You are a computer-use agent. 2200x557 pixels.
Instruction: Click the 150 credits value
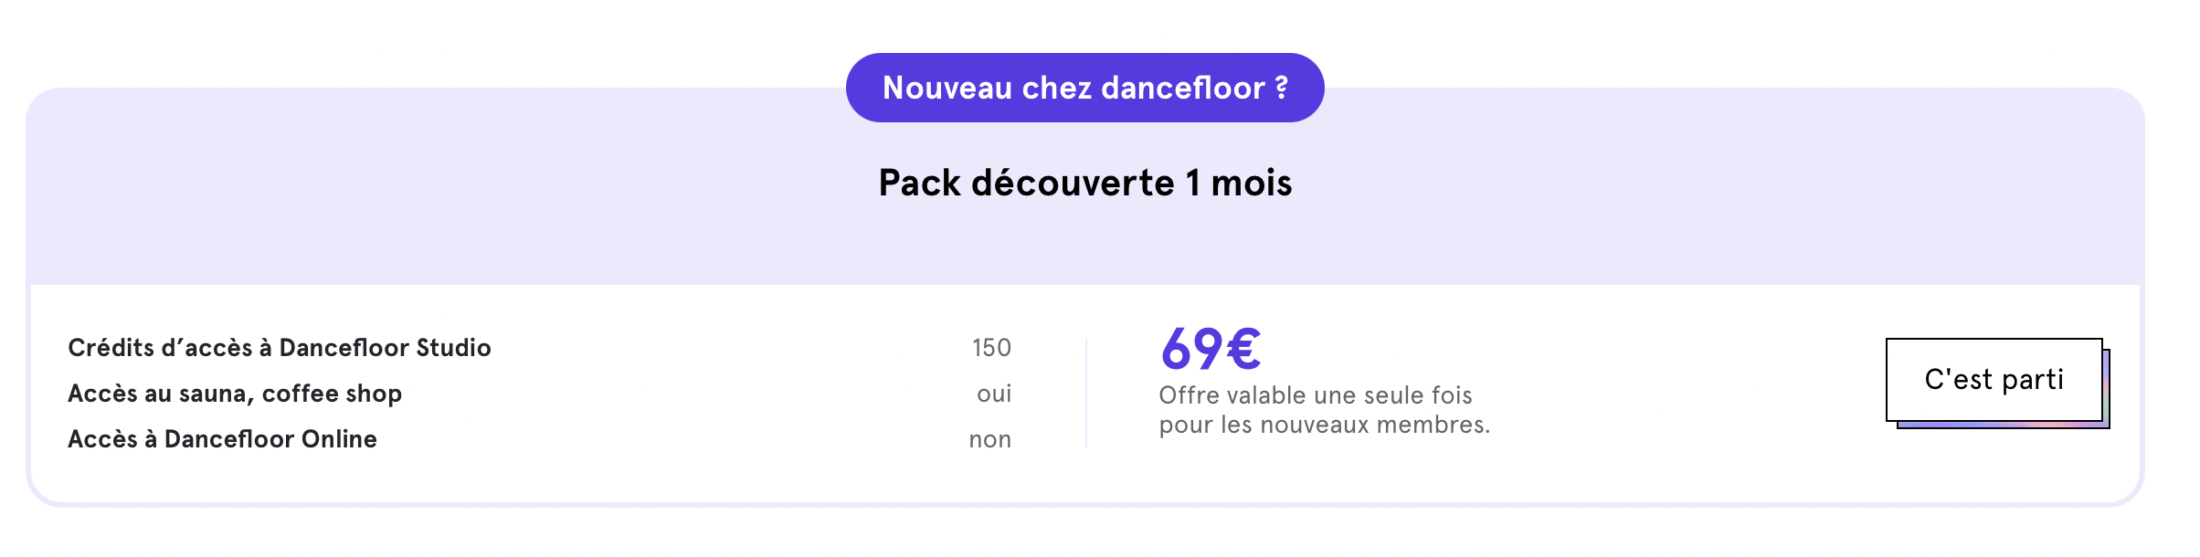[x=991, y=348]
